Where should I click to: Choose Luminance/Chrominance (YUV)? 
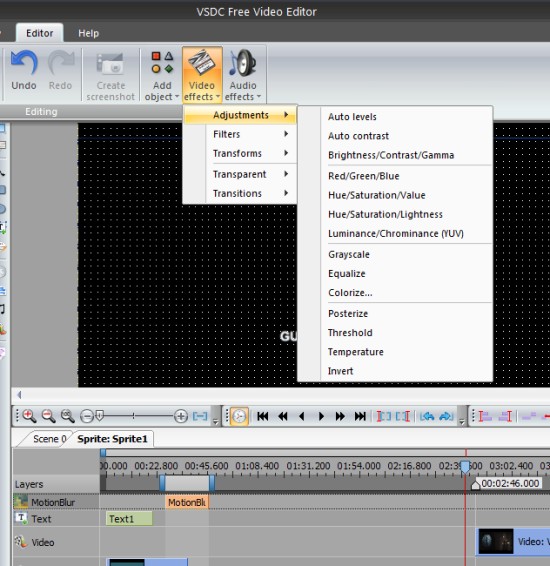click(396, 233)
